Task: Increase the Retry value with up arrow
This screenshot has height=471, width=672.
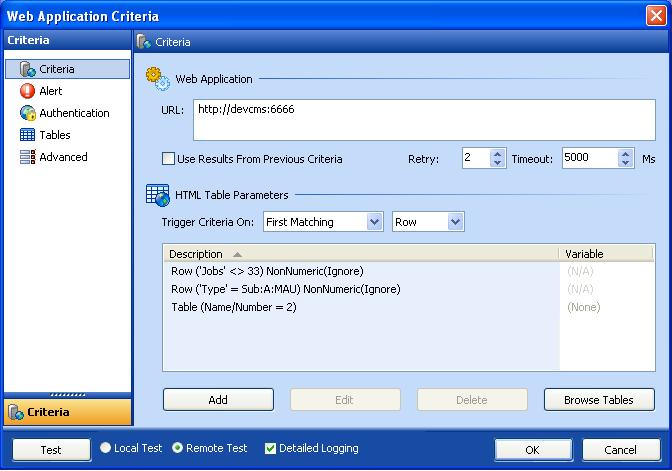Action: point(498,154)
